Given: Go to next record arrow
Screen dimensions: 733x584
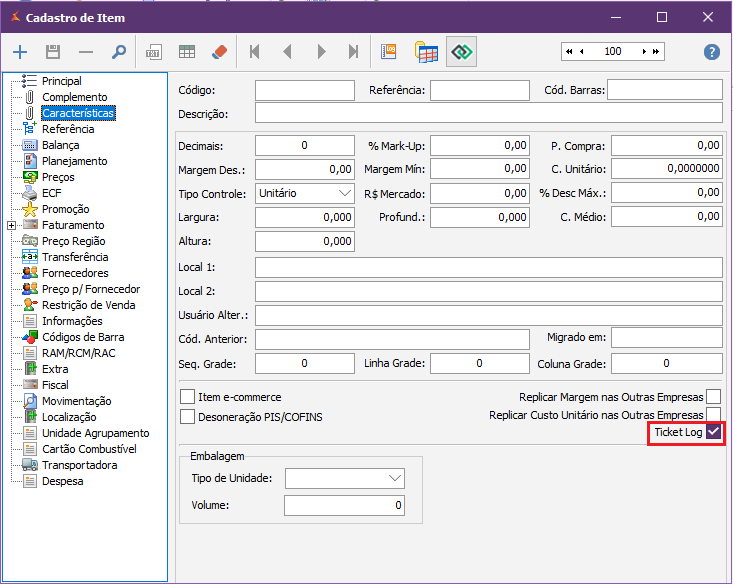Looking at the screenshot, I should point(321,52).
